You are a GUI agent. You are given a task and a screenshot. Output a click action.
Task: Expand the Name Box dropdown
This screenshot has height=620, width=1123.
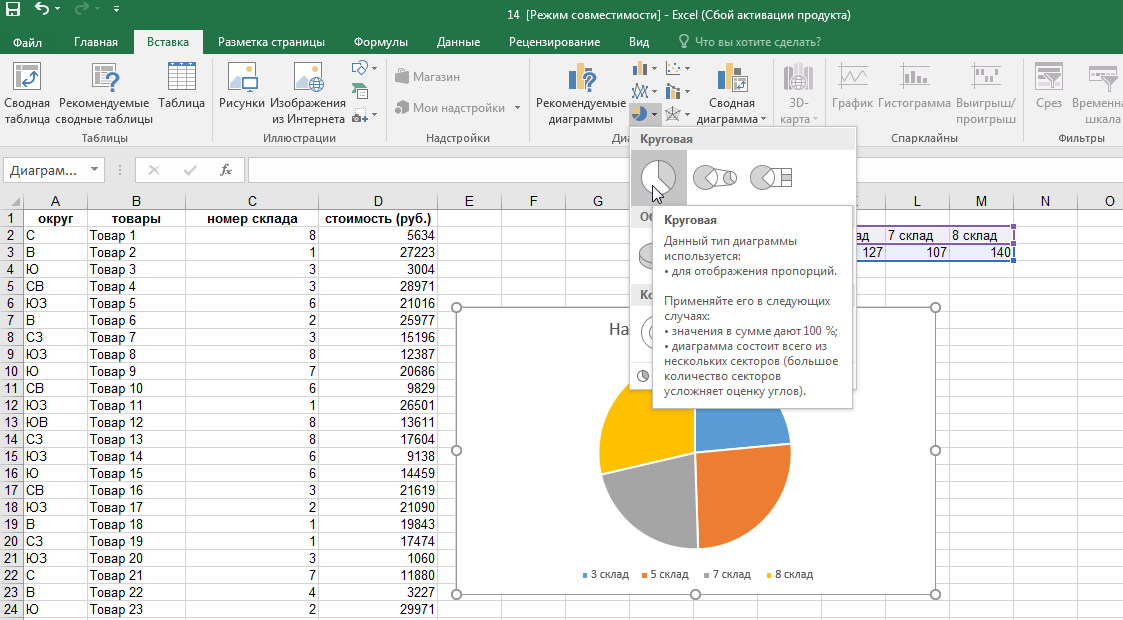click(x=94, y=170)
